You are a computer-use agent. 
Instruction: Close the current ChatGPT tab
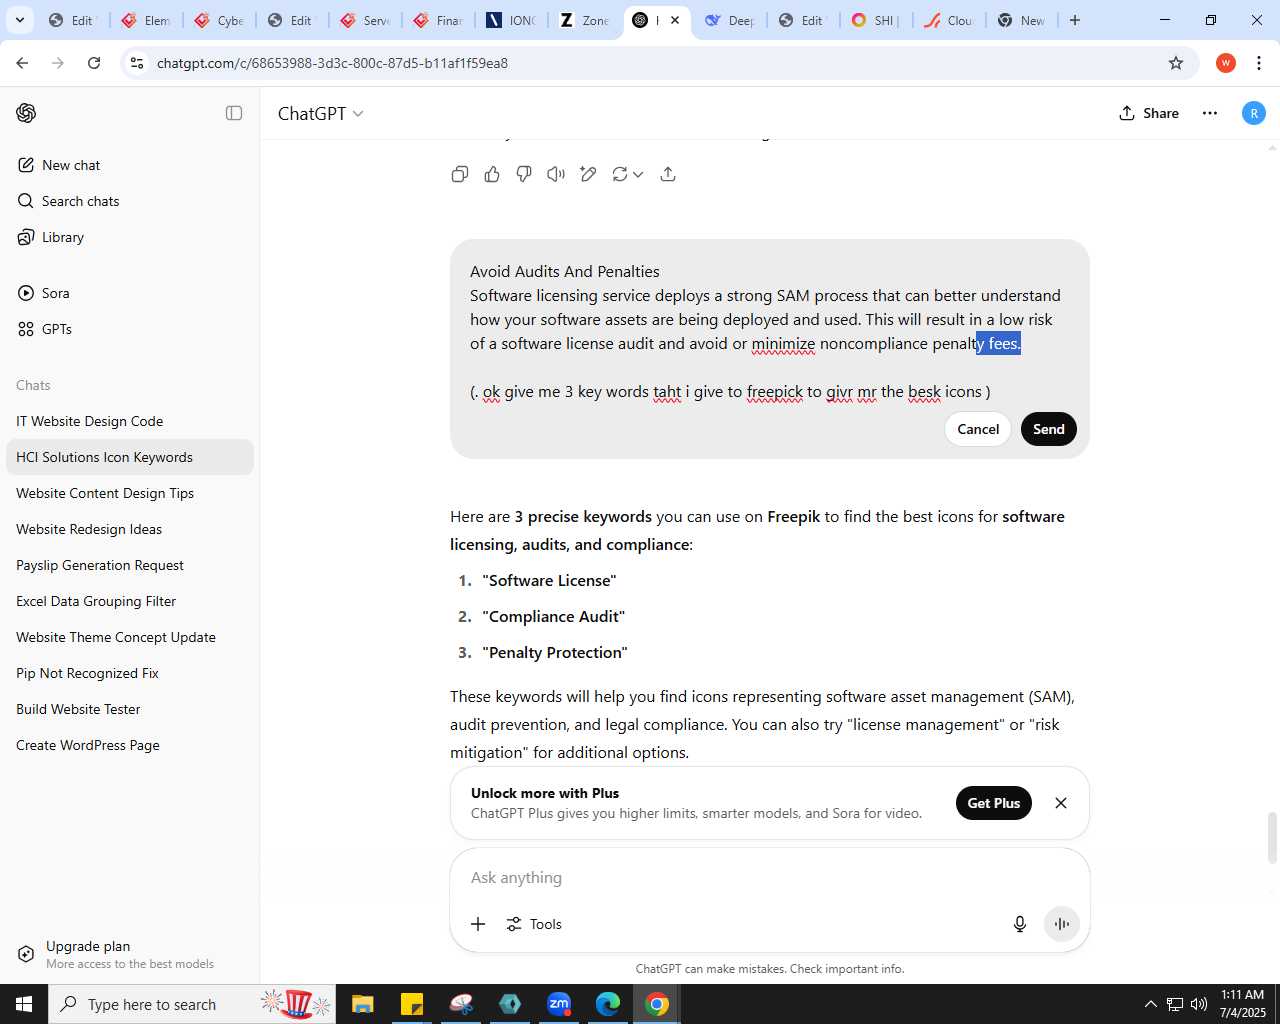(675, 20)
